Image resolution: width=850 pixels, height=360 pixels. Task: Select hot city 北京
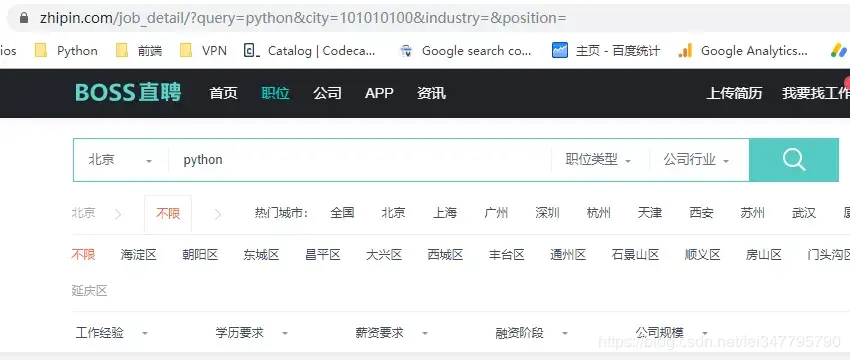[x=393, y=213]
